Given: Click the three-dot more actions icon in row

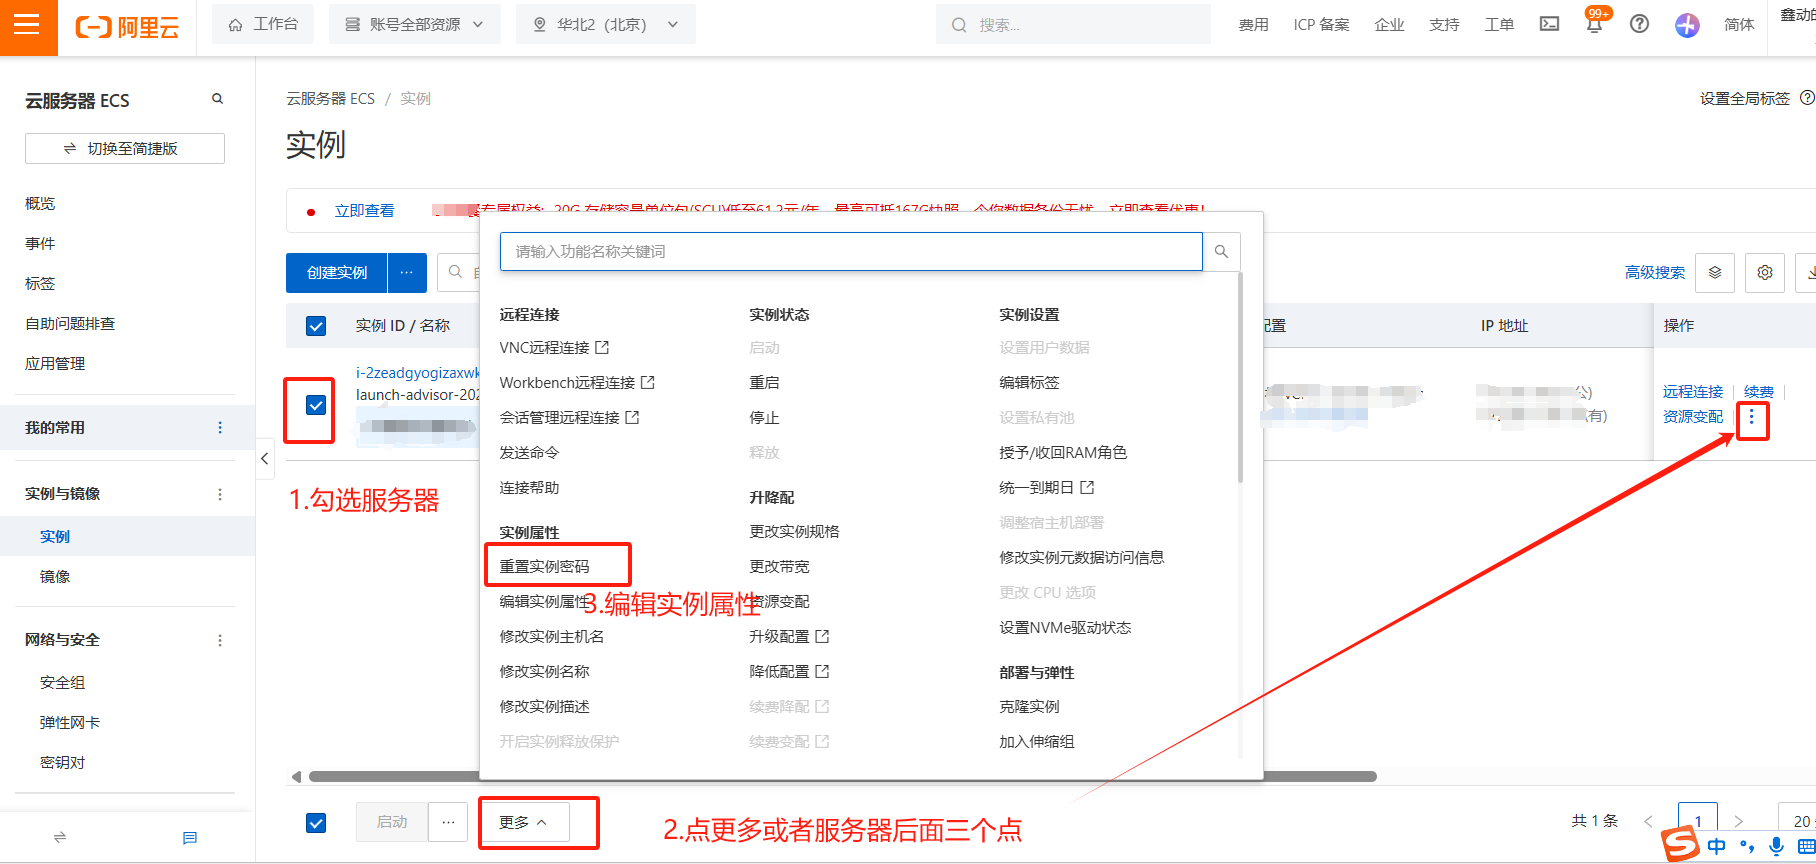Looking at the screenshot, I should [x=1751, y=418].
